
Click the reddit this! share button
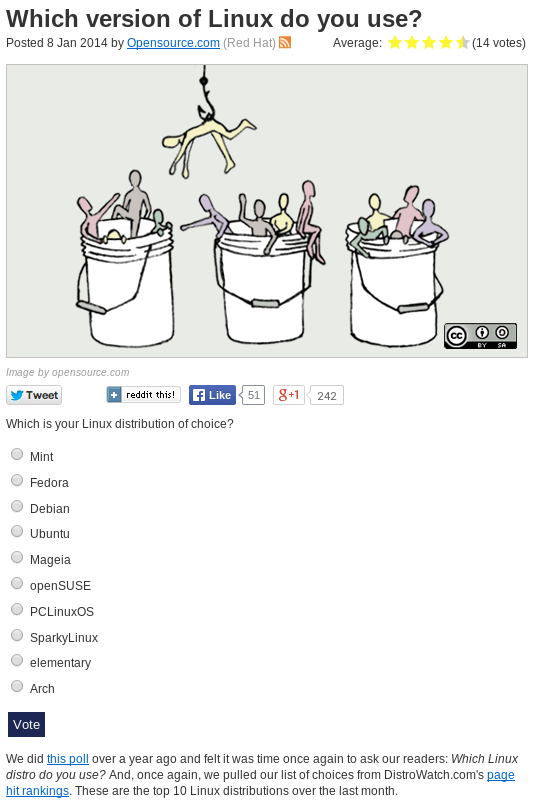coord(143,394)
